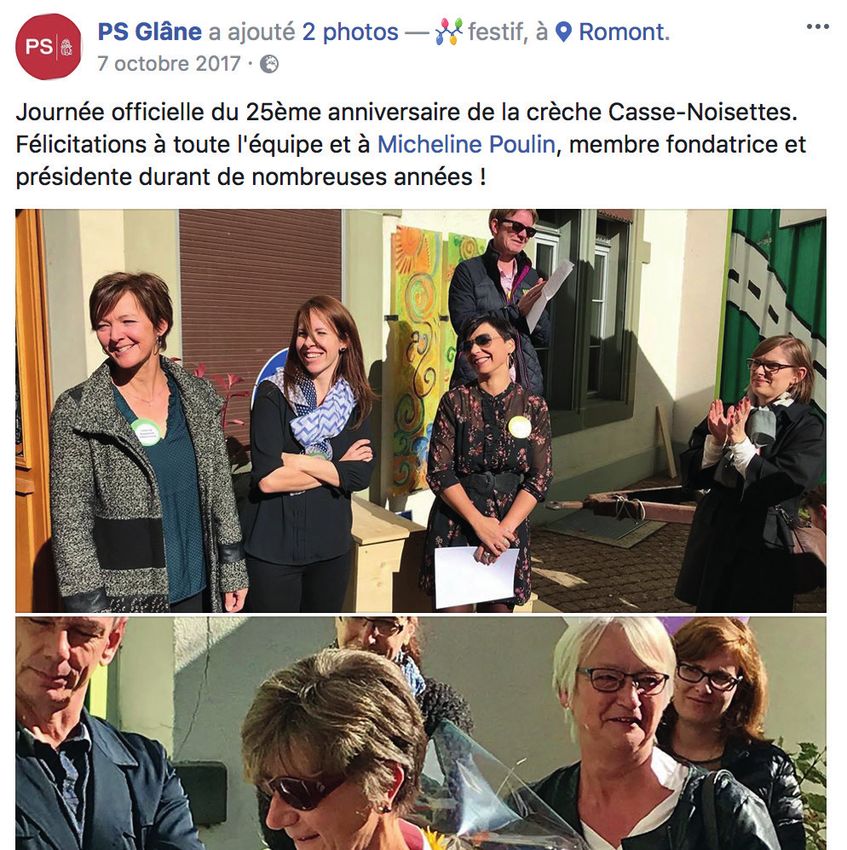Click the woman in floral dress holding paper
Screen dimensions: 847x850
click(488, 461)
